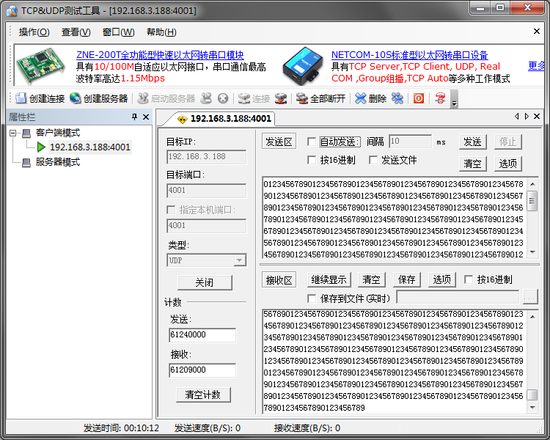Click the 发送区 send area label button
Image resolution: width=550 pixels, height=440 pixels.
click(279, 142)
